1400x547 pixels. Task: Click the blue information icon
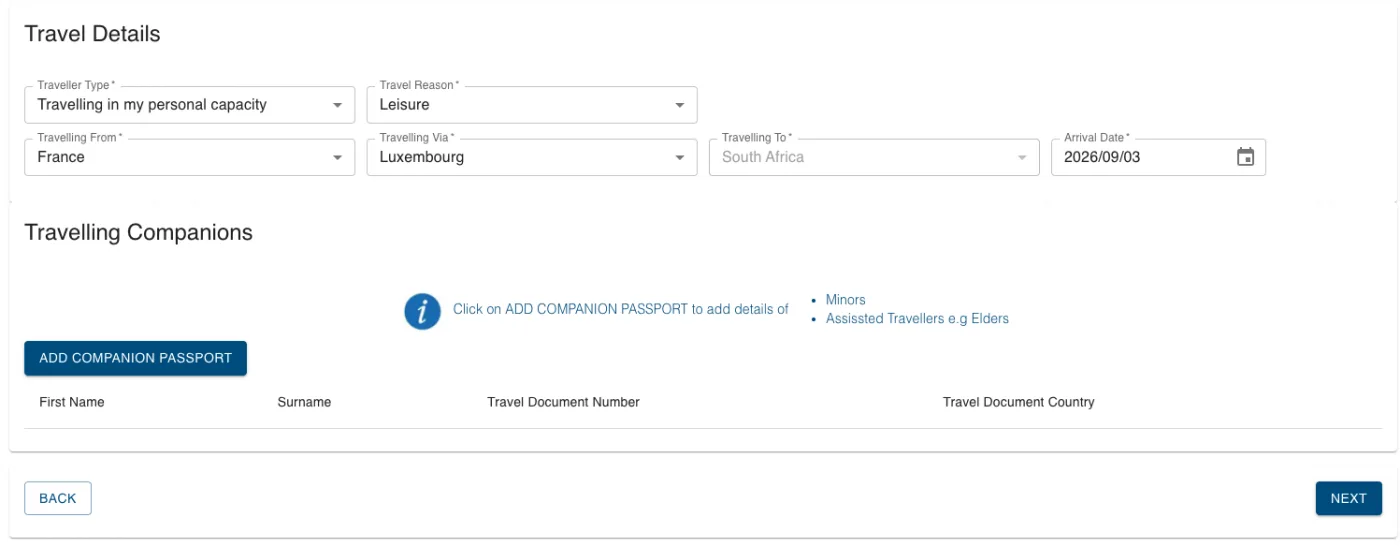click(422, 311)
